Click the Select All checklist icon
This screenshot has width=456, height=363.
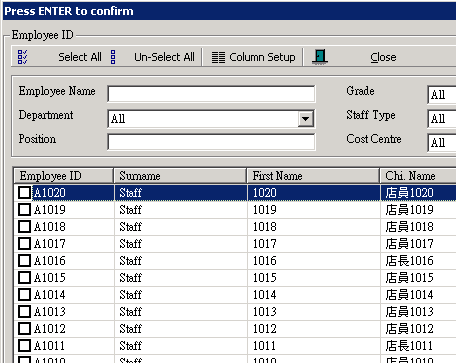pyautogui.click(x=22, y=57)
